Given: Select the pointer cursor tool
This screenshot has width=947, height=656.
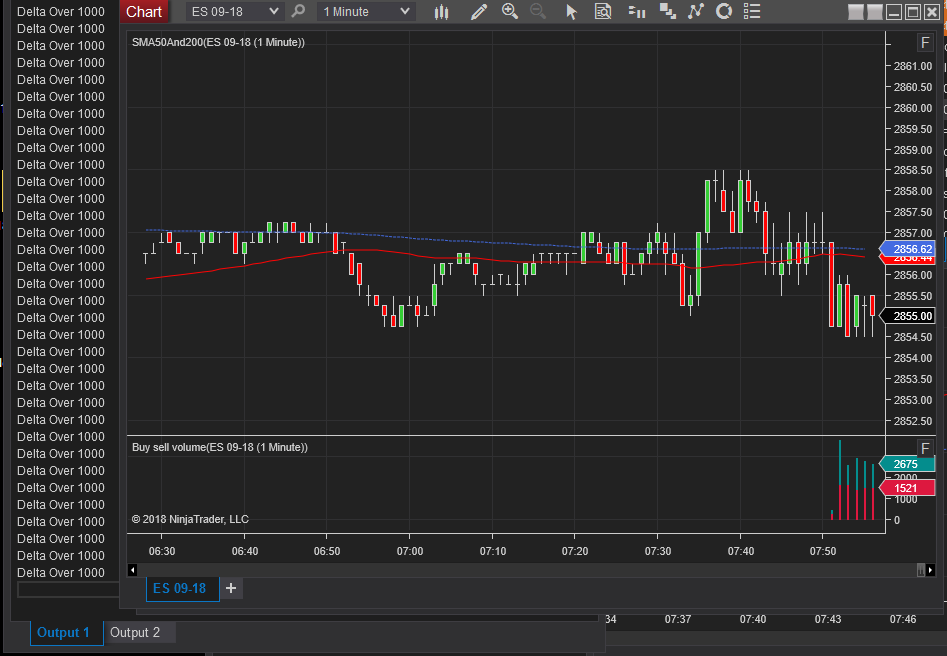Looking at the screenshot, I should pyautogui.click(x=572, y=12).
